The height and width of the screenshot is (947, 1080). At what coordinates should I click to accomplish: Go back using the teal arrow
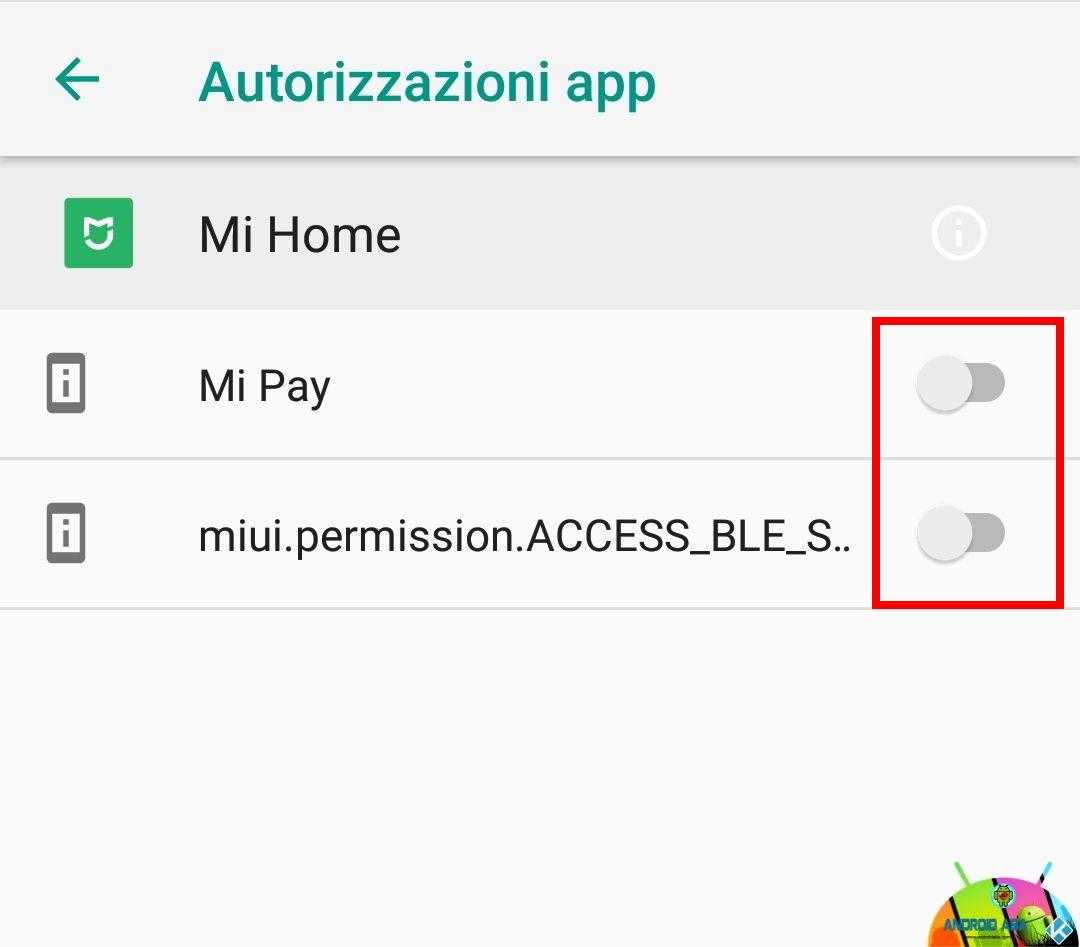click(77, 79)
